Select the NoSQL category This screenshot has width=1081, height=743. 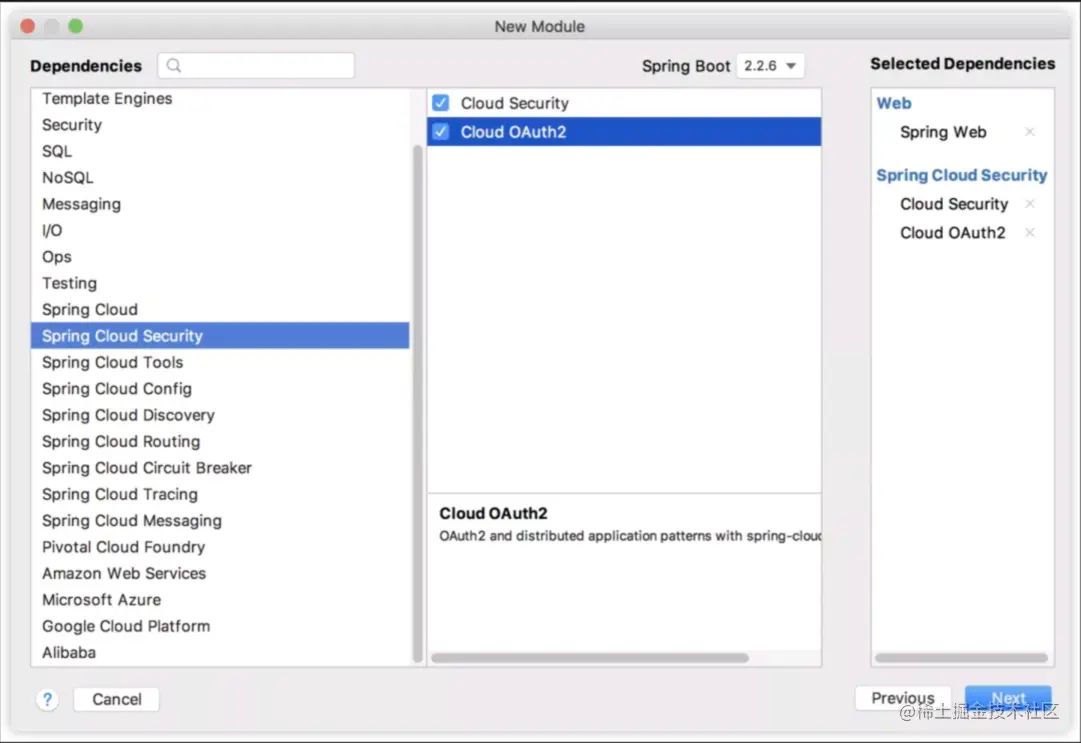pyautogui.click(x=220, y=177)
